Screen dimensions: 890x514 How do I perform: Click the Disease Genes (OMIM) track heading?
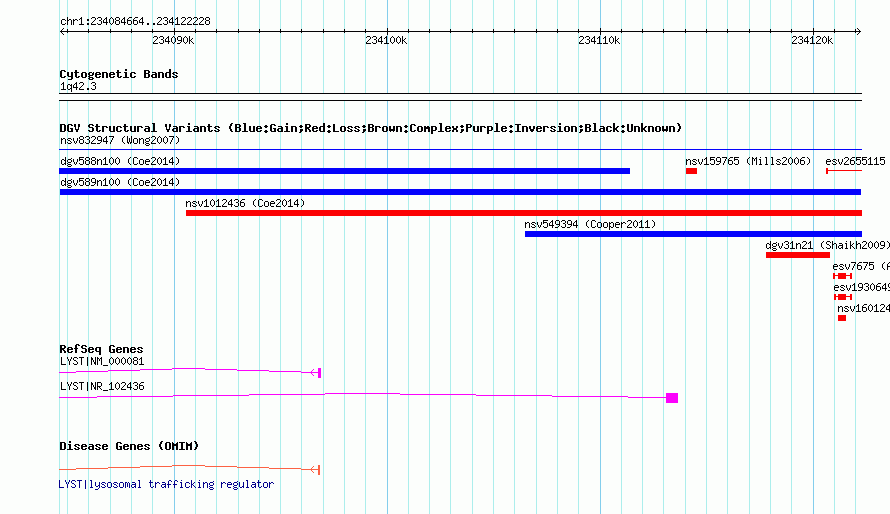[x=129, y=446]
